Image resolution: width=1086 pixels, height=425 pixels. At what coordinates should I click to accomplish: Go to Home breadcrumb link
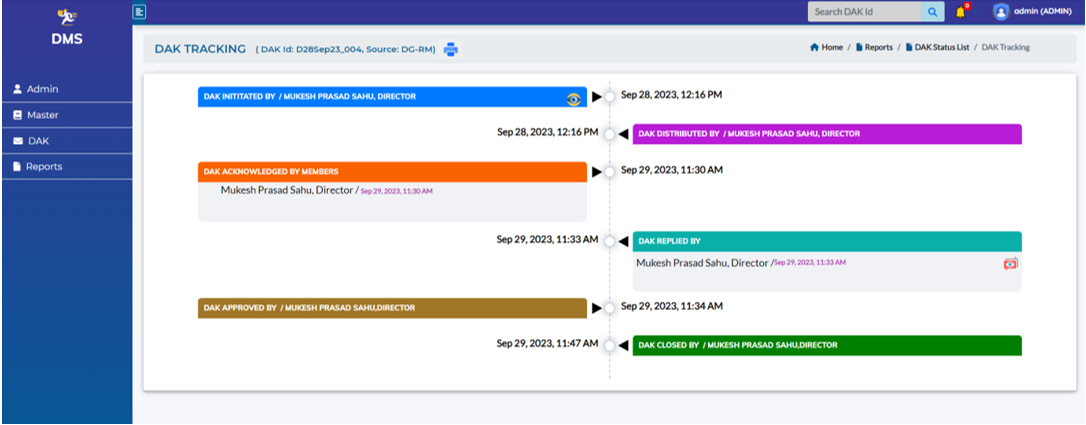coord(827,48)
